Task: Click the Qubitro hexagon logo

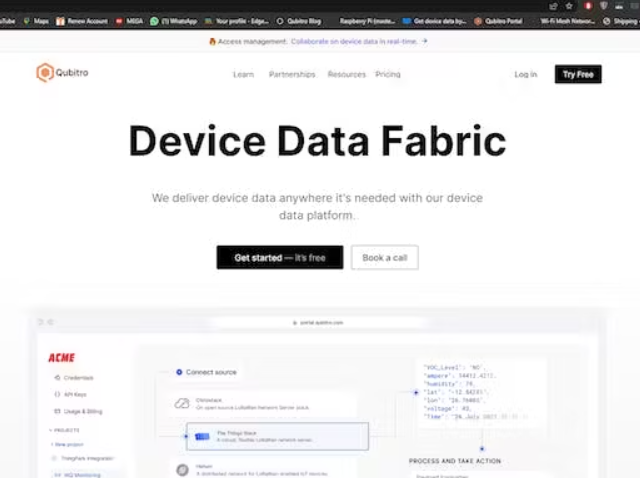Action: tap(44, 73)
